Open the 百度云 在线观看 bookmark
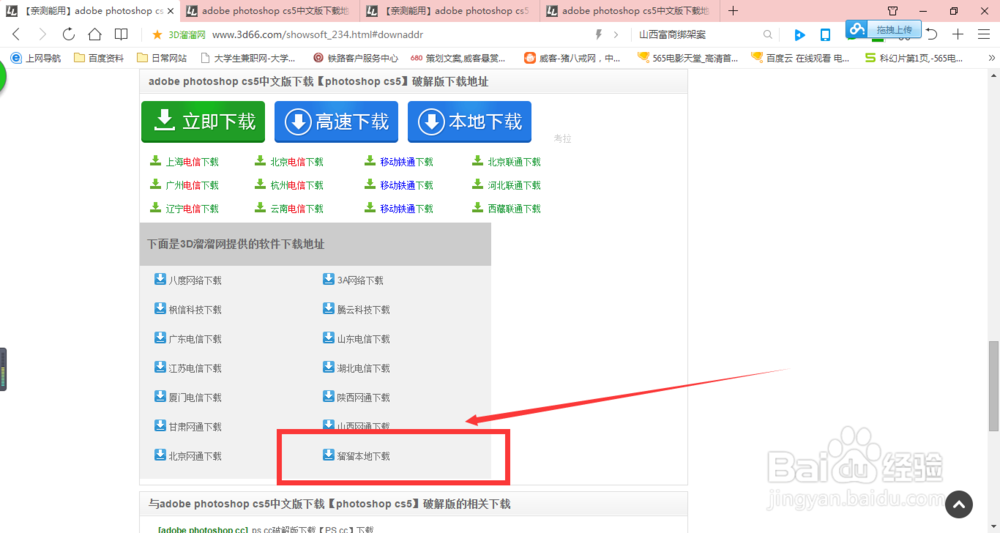This screenshot has width=1000, height=533. [800, 58]
